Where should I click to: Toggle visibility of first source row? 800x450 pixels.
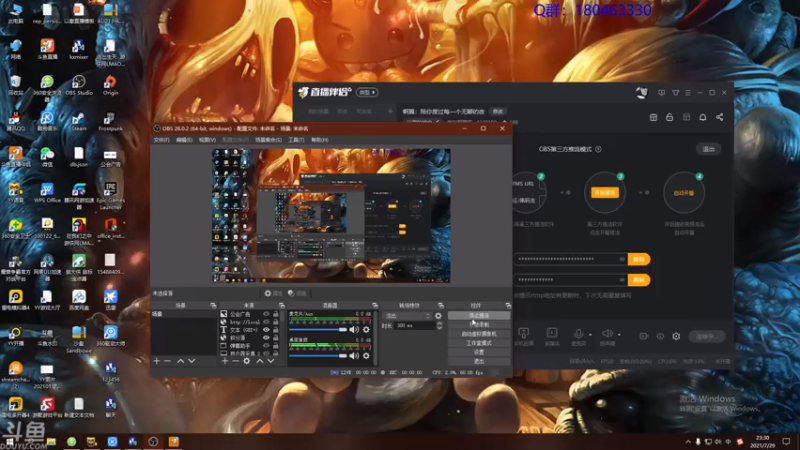[266, 314]
